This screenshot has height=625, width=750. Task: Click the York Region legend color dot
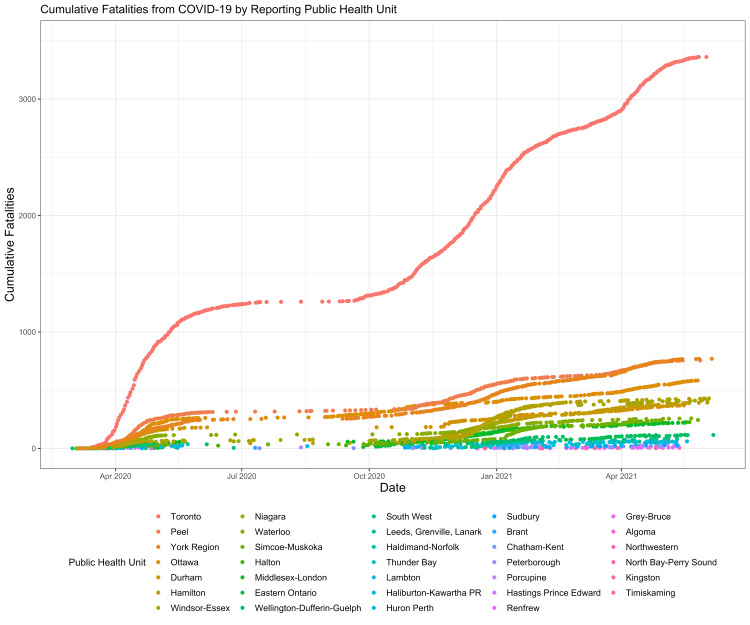tap(158, 547)
